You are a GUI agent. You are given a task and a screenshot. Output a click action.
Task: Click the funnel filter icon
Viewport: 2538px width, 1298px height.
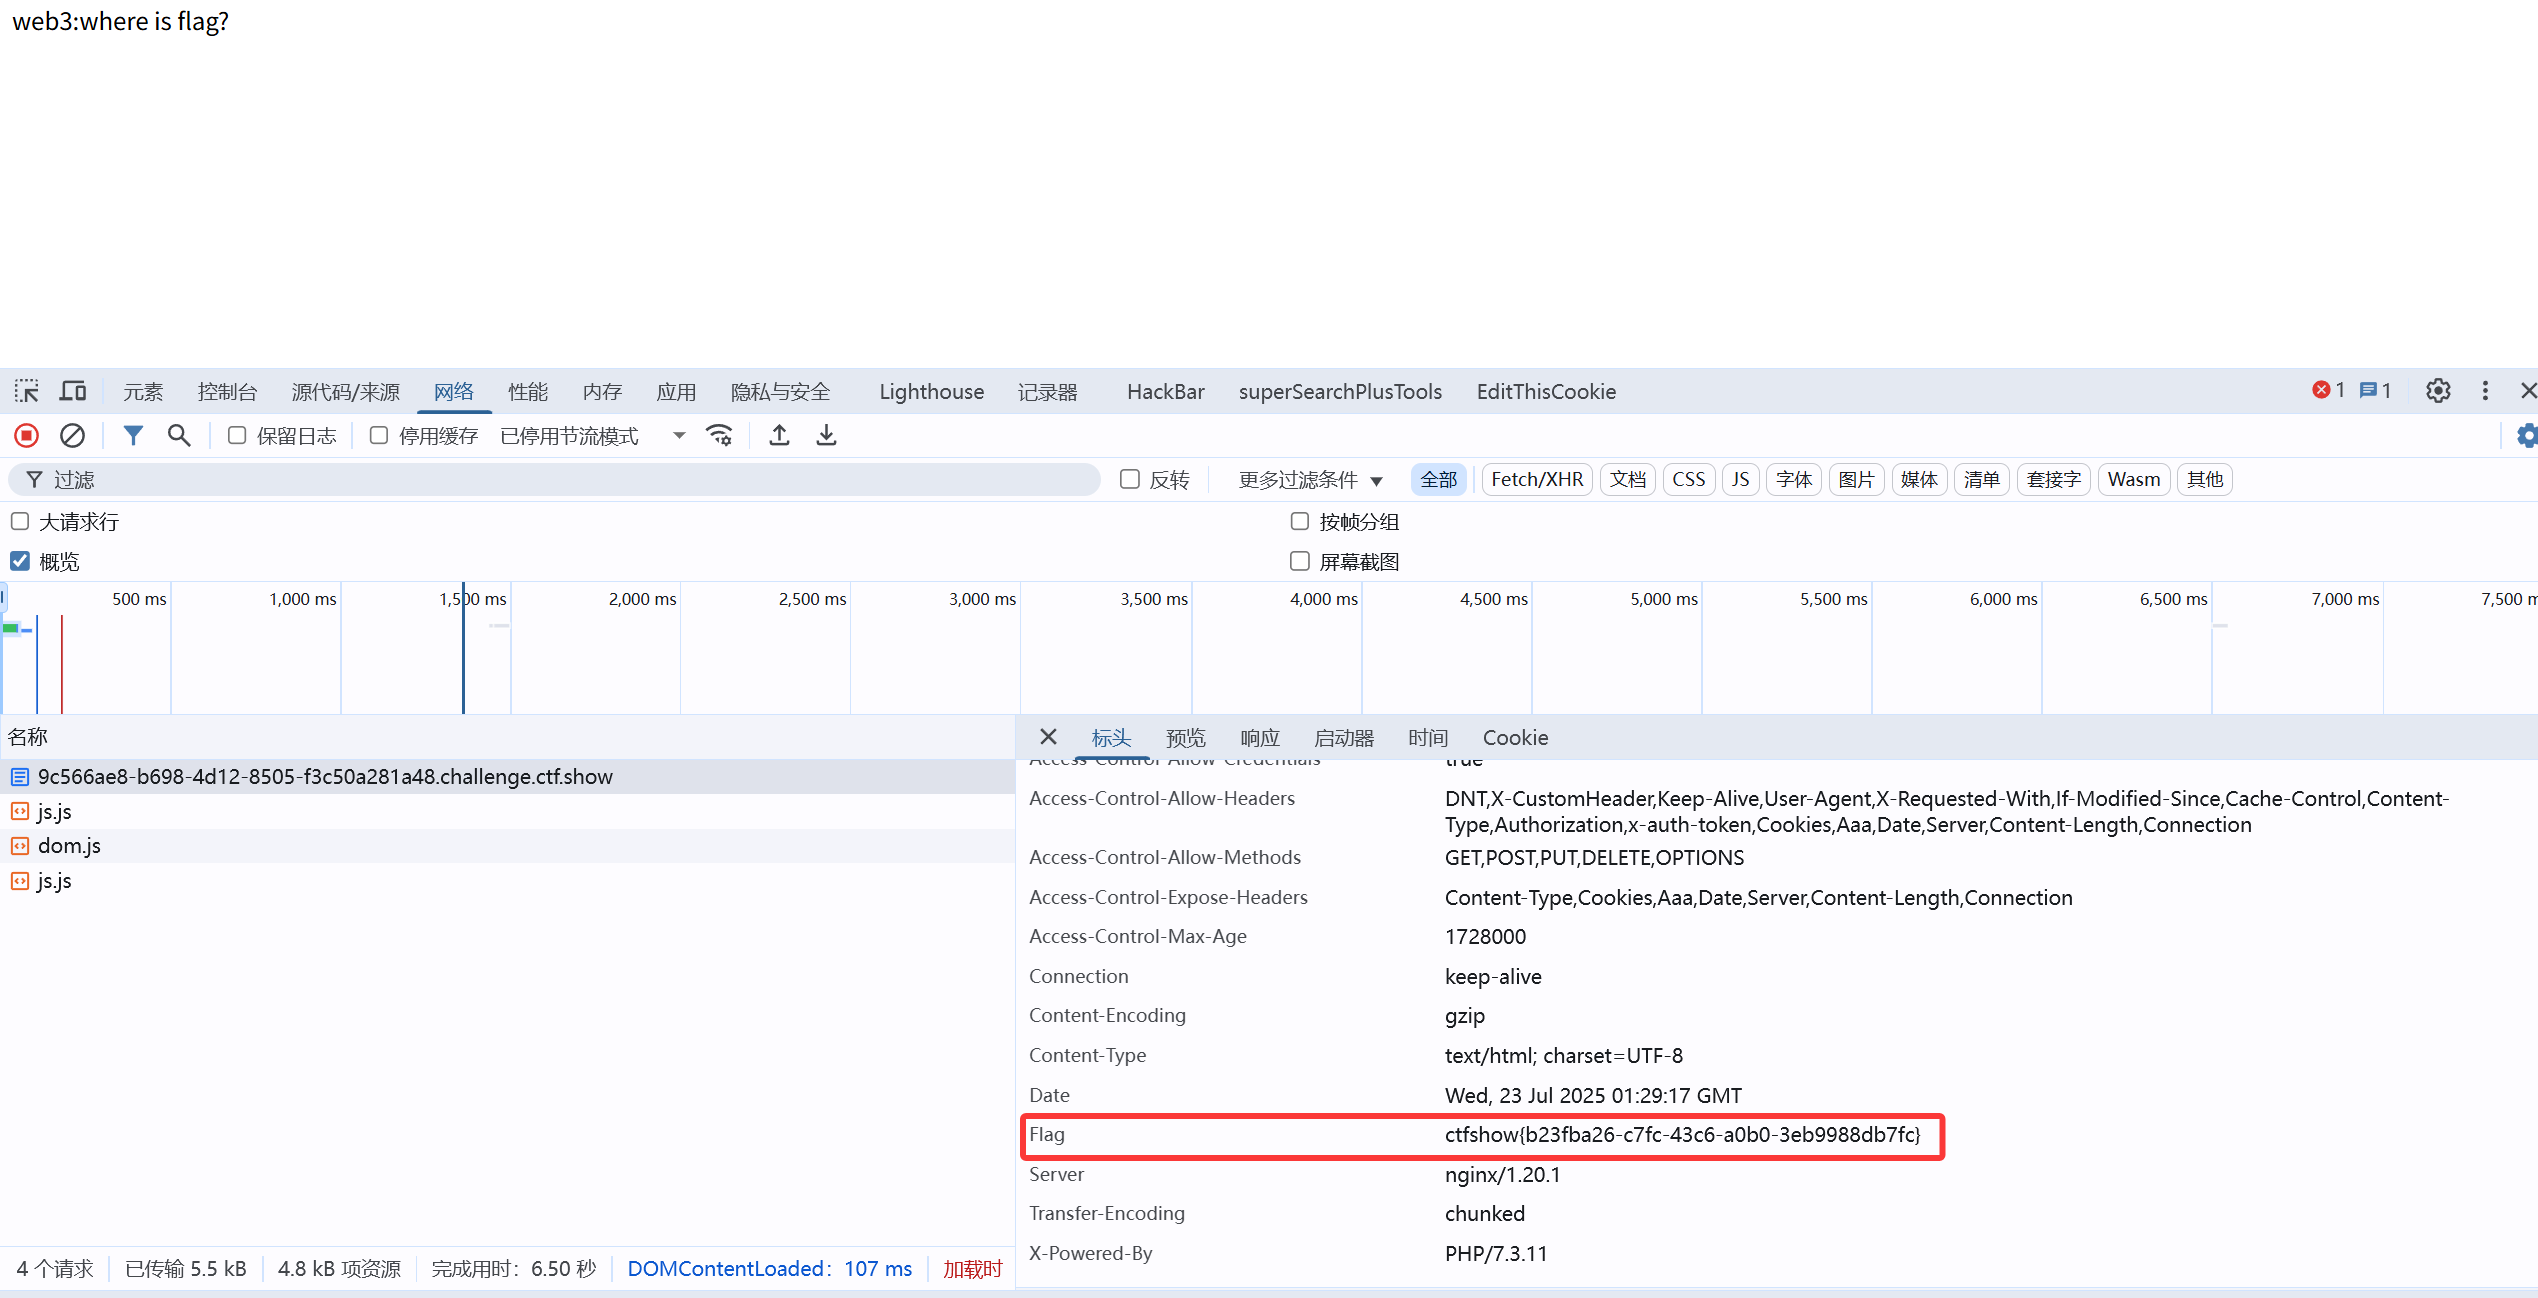pos(133,436)
